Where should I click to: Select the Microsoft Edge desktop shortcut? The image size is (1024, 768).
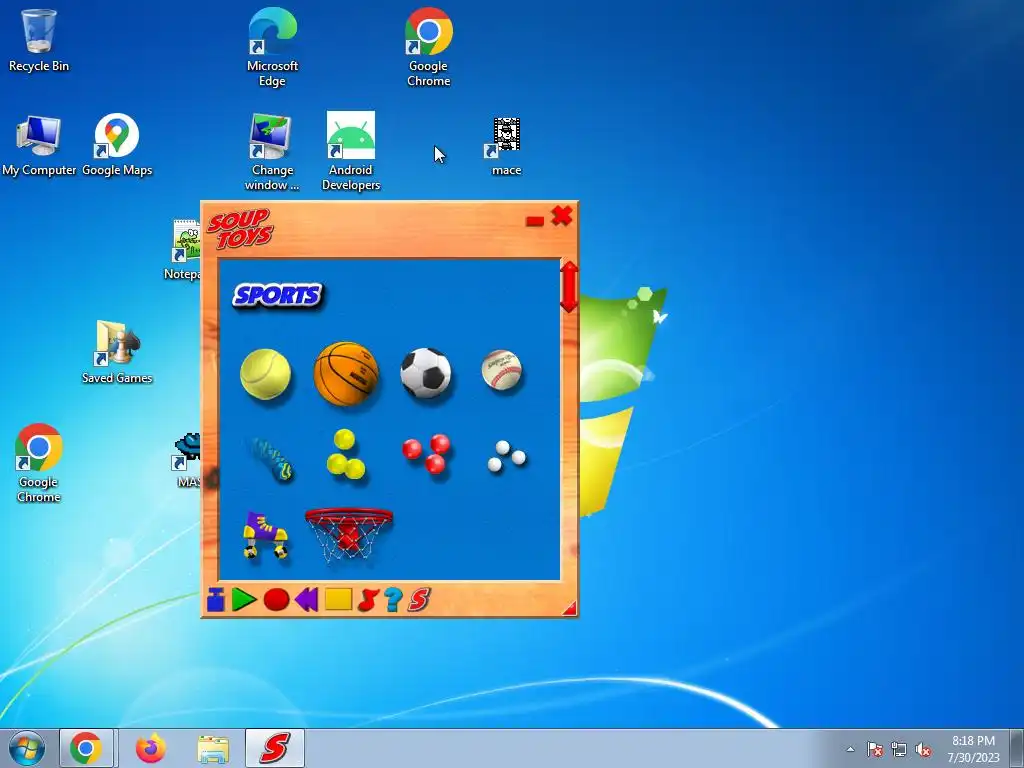pyautogui.click(x=272, y=47)
